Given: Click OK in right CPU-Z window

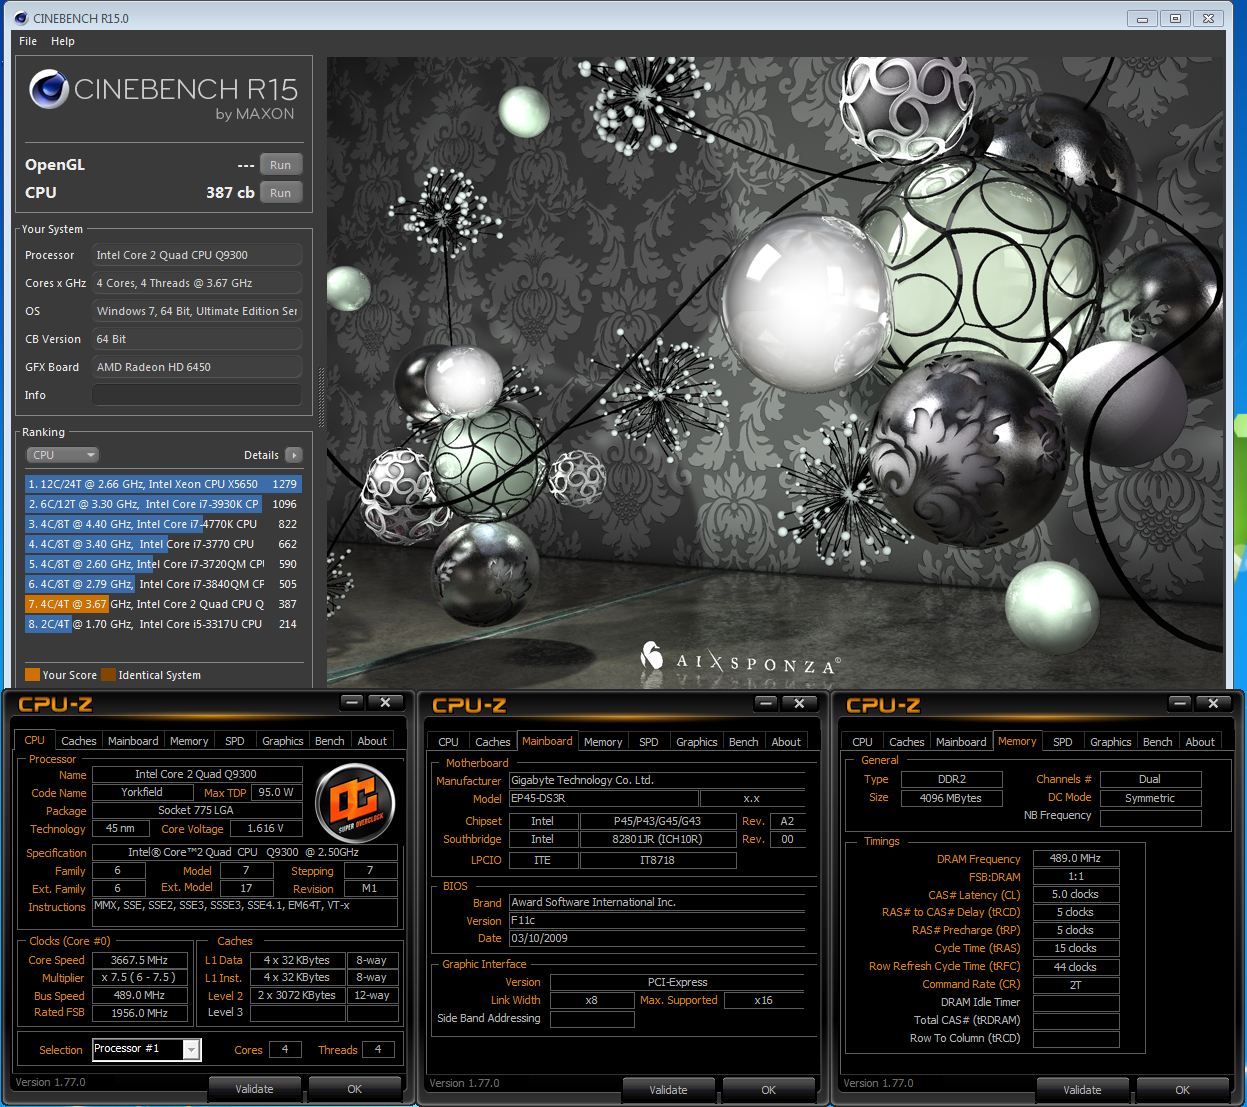Looking at the screenshot, I should (1183, 1090).
